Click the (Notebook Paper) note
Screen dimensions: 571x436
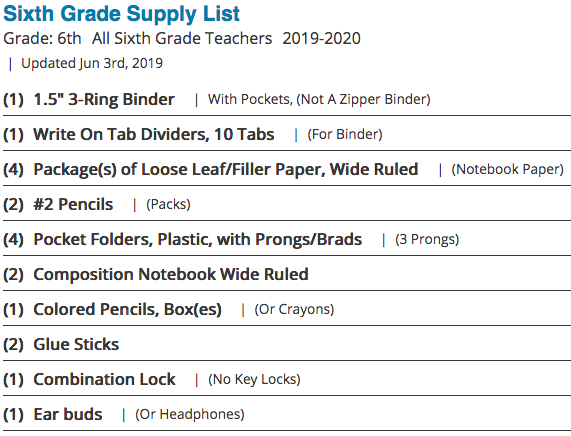coord(508,169)
